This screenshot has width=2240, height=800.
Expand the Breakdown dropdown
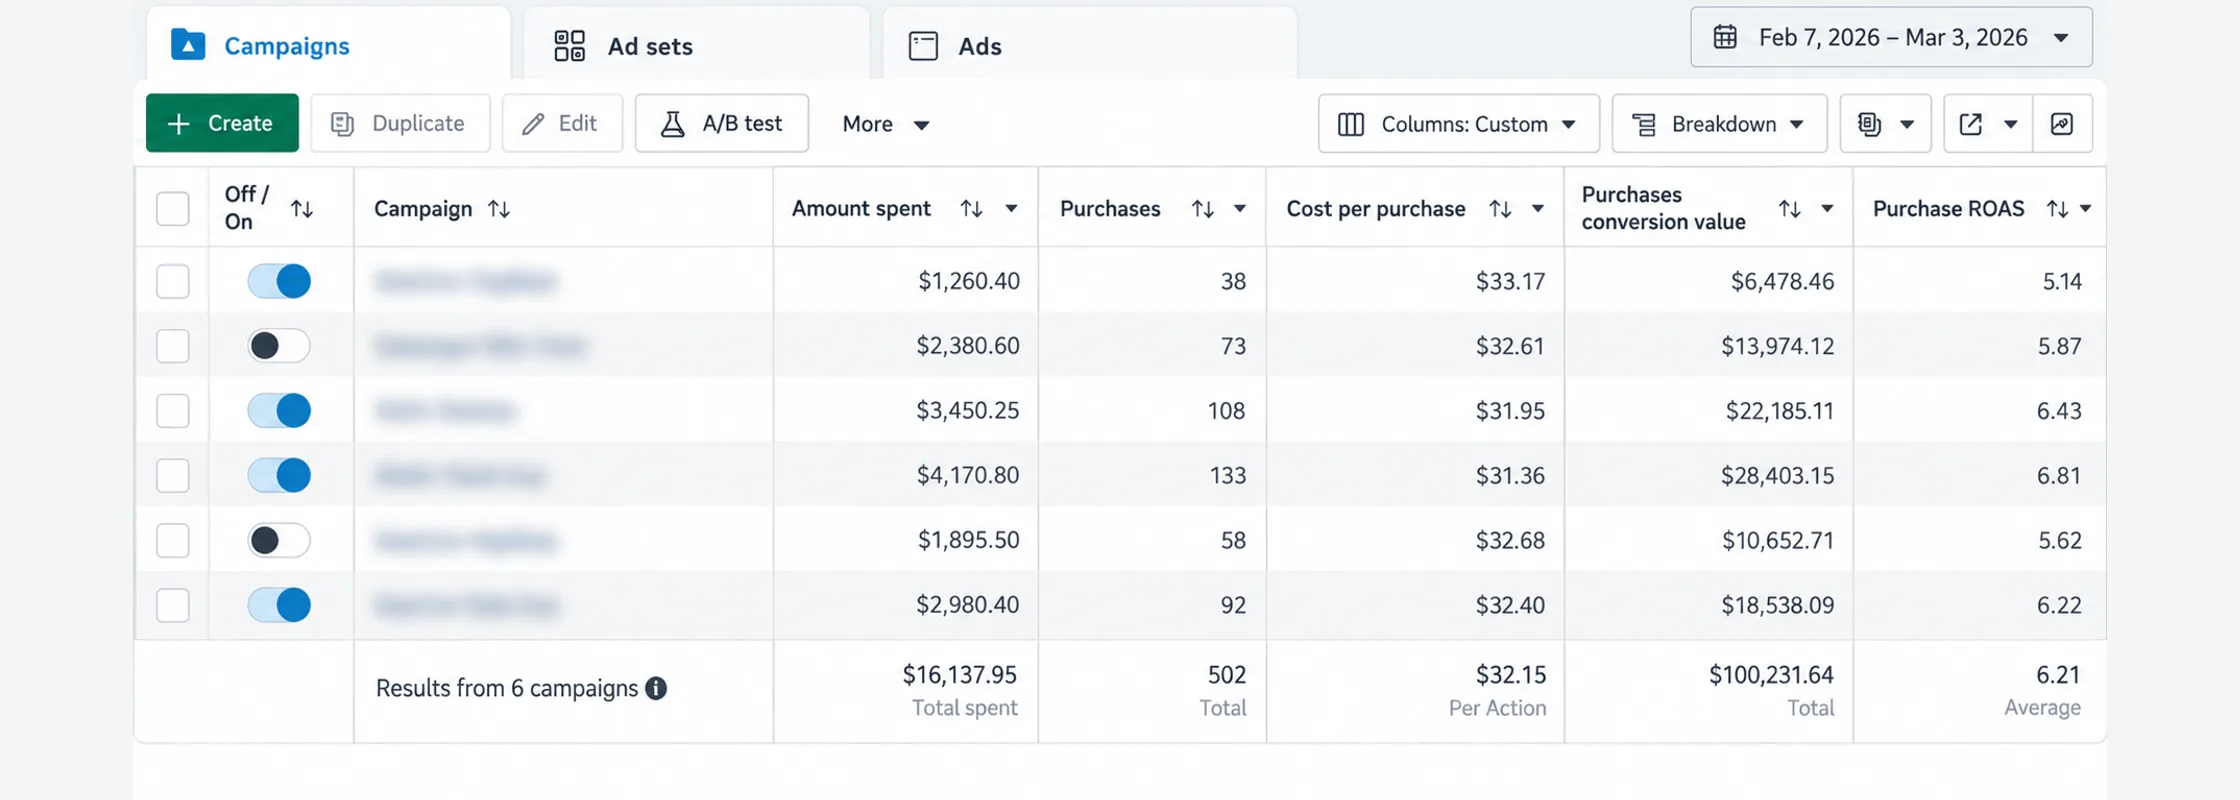tap(1720, 124)
